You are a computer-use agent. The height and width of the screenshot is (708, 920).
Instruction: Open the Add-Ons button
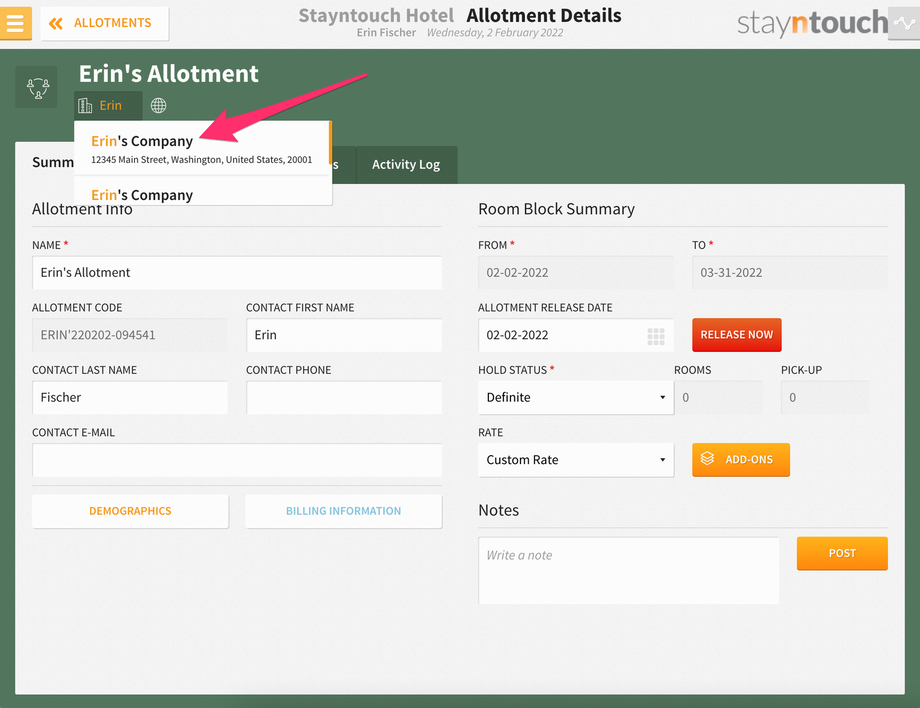741,460
